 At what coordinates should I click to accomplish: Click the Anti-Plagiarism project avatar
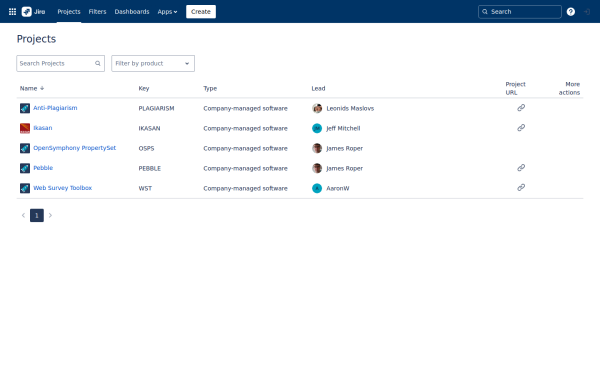point(25,108)
